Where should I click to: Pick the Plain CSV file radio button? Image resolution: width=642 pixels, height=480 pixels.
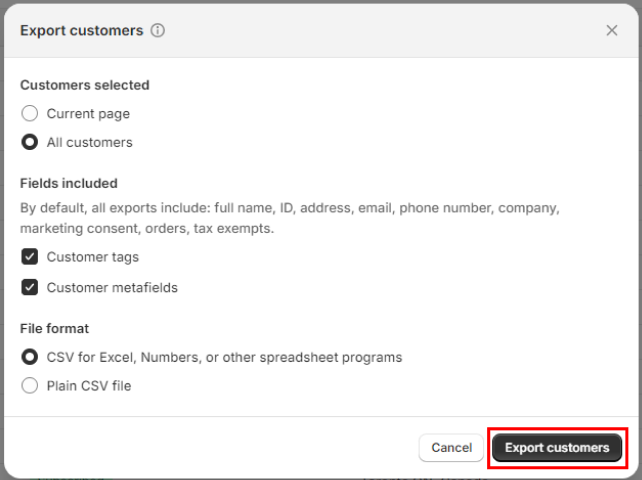pyautogui.click(x=30, y=386)
